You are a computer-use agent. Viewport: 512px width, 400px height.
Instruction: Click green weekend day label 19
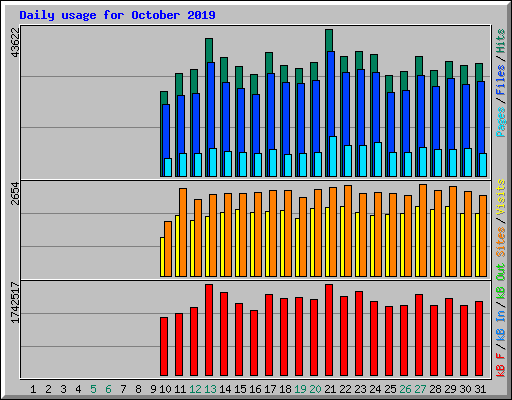click(300, 389)
